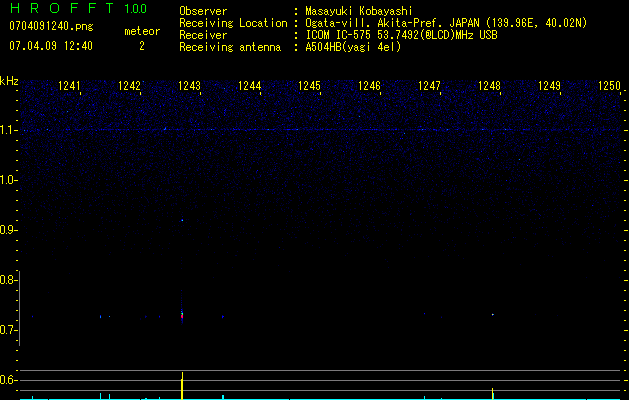Select the A504HB(yagi 4el) antenna text
The height and width of the screenshot is (400, 629).
point(353,47)
